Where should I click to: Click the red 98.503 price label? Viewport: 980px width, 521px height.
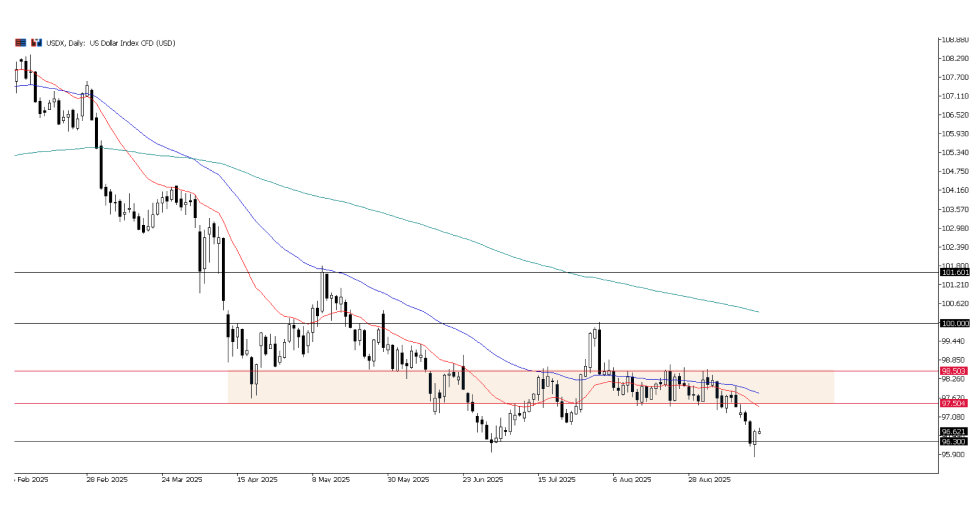point(953,370)
